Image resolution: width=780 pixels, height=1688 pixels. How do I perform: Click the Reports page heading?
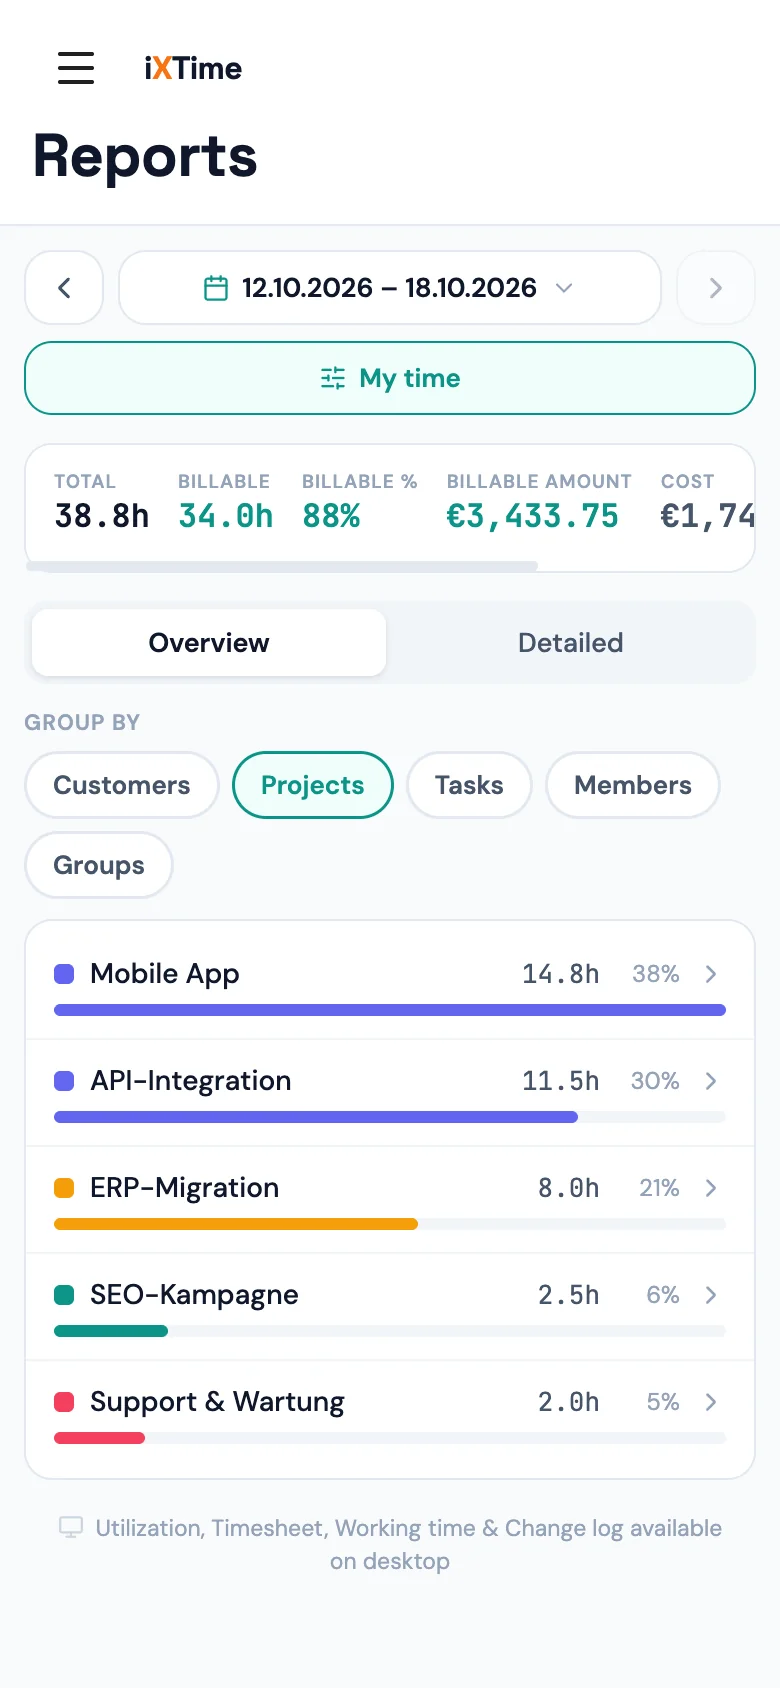pyautogui.click(x=146, y=157)
